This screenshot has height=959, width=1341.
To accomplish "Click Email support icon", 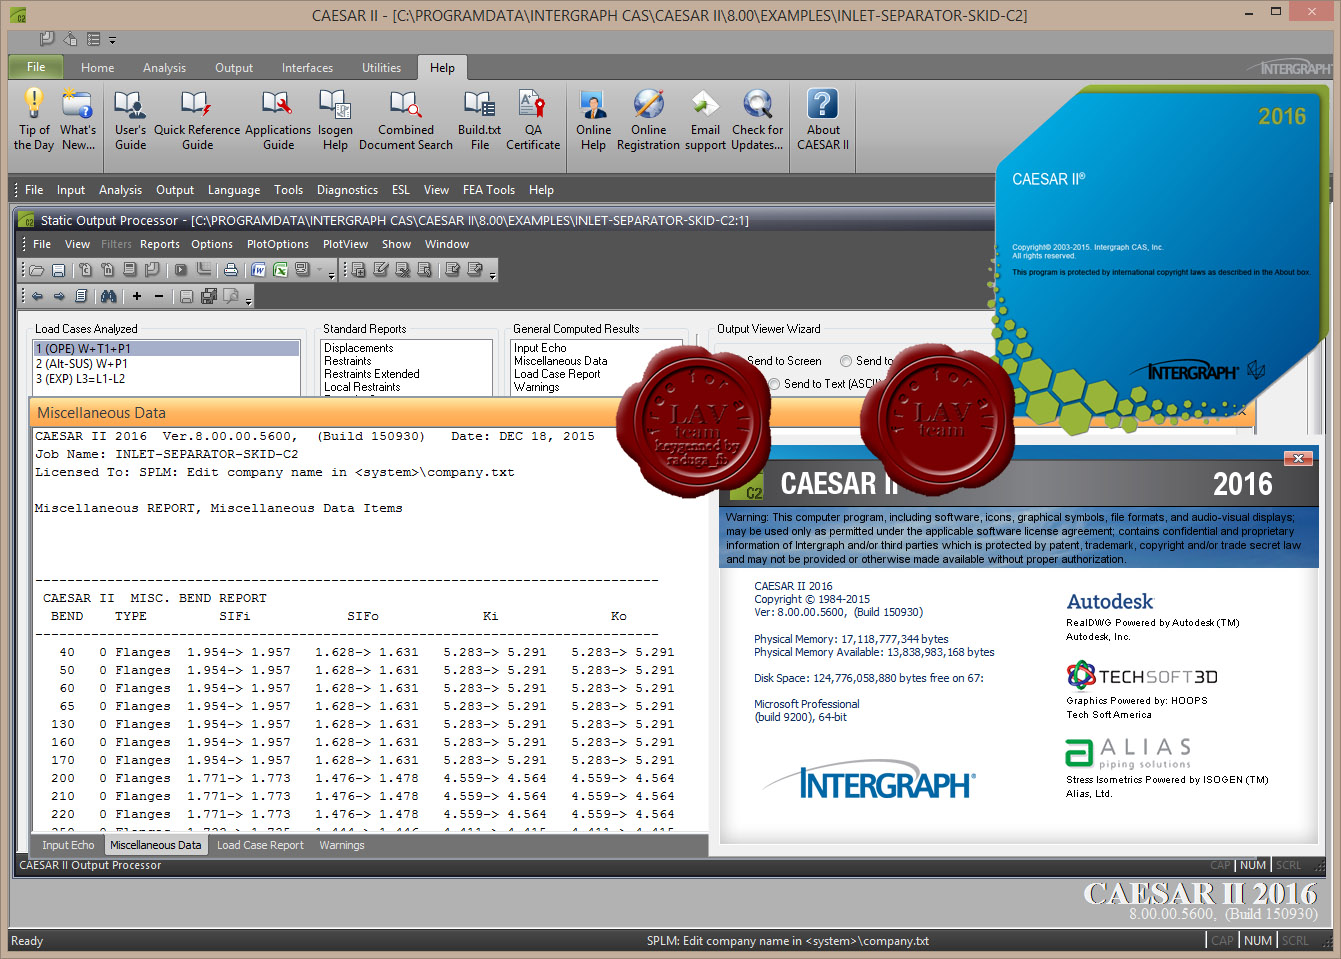I will [x=705, y=118].
